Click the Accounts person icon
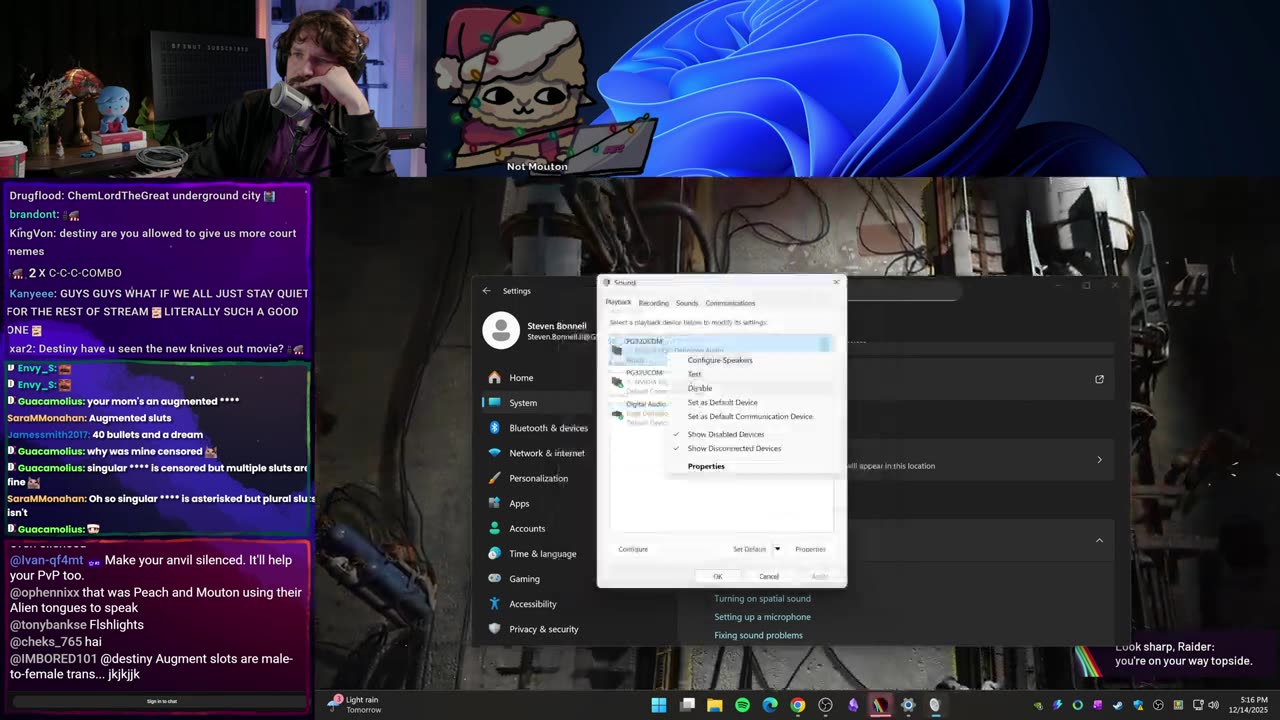 coord(494,528)
